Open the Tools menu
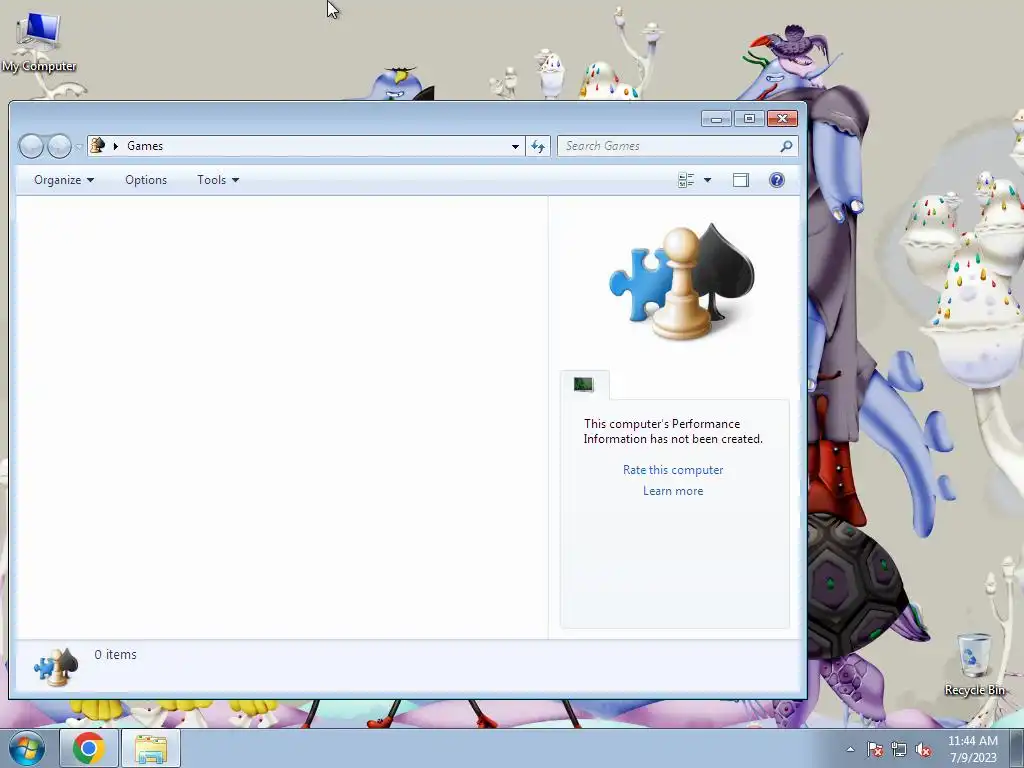This screenshot has width=1024, height=768. pyautogui.click(x=218, y=180)
